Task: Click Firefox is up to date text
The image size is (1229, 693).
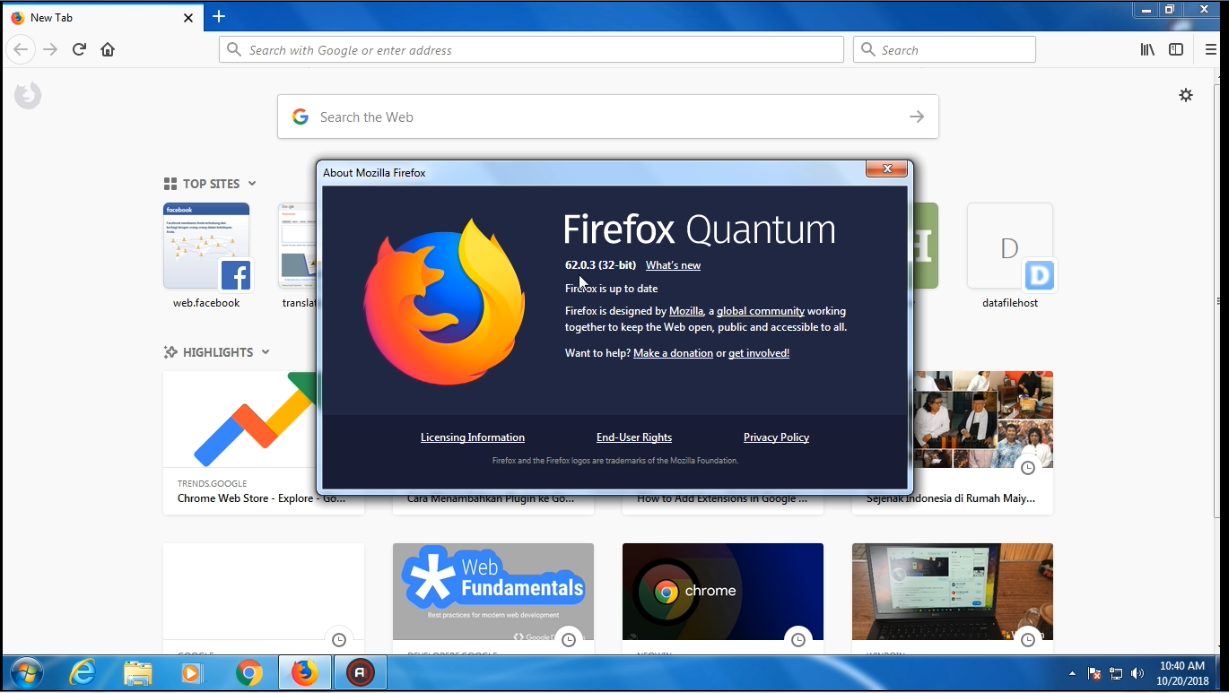Action: [x=611, y=288]
